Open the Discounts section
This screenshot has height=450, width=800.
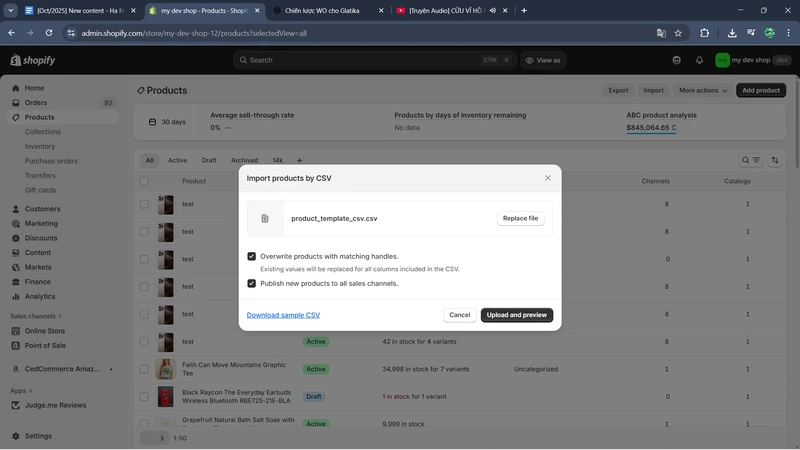point(41,238)
